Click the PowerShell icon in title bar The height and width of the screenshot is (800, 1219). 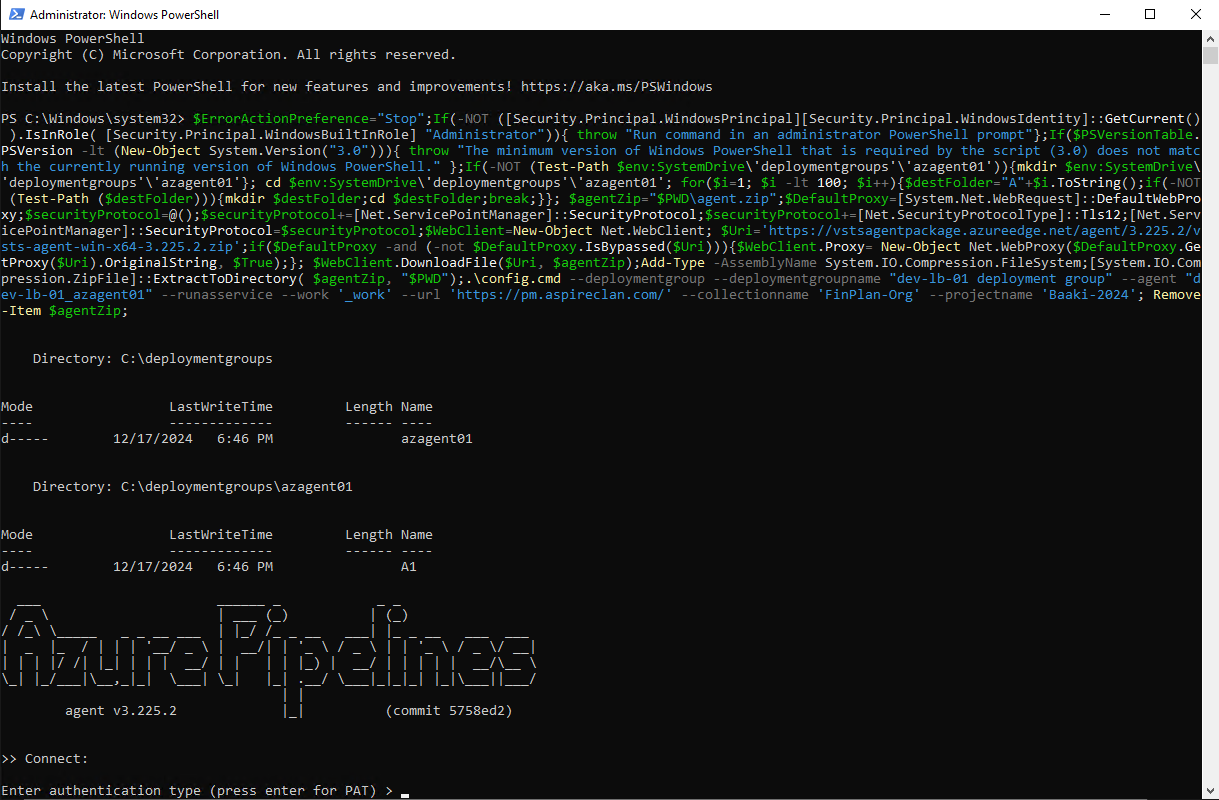[x=15, y=15]
